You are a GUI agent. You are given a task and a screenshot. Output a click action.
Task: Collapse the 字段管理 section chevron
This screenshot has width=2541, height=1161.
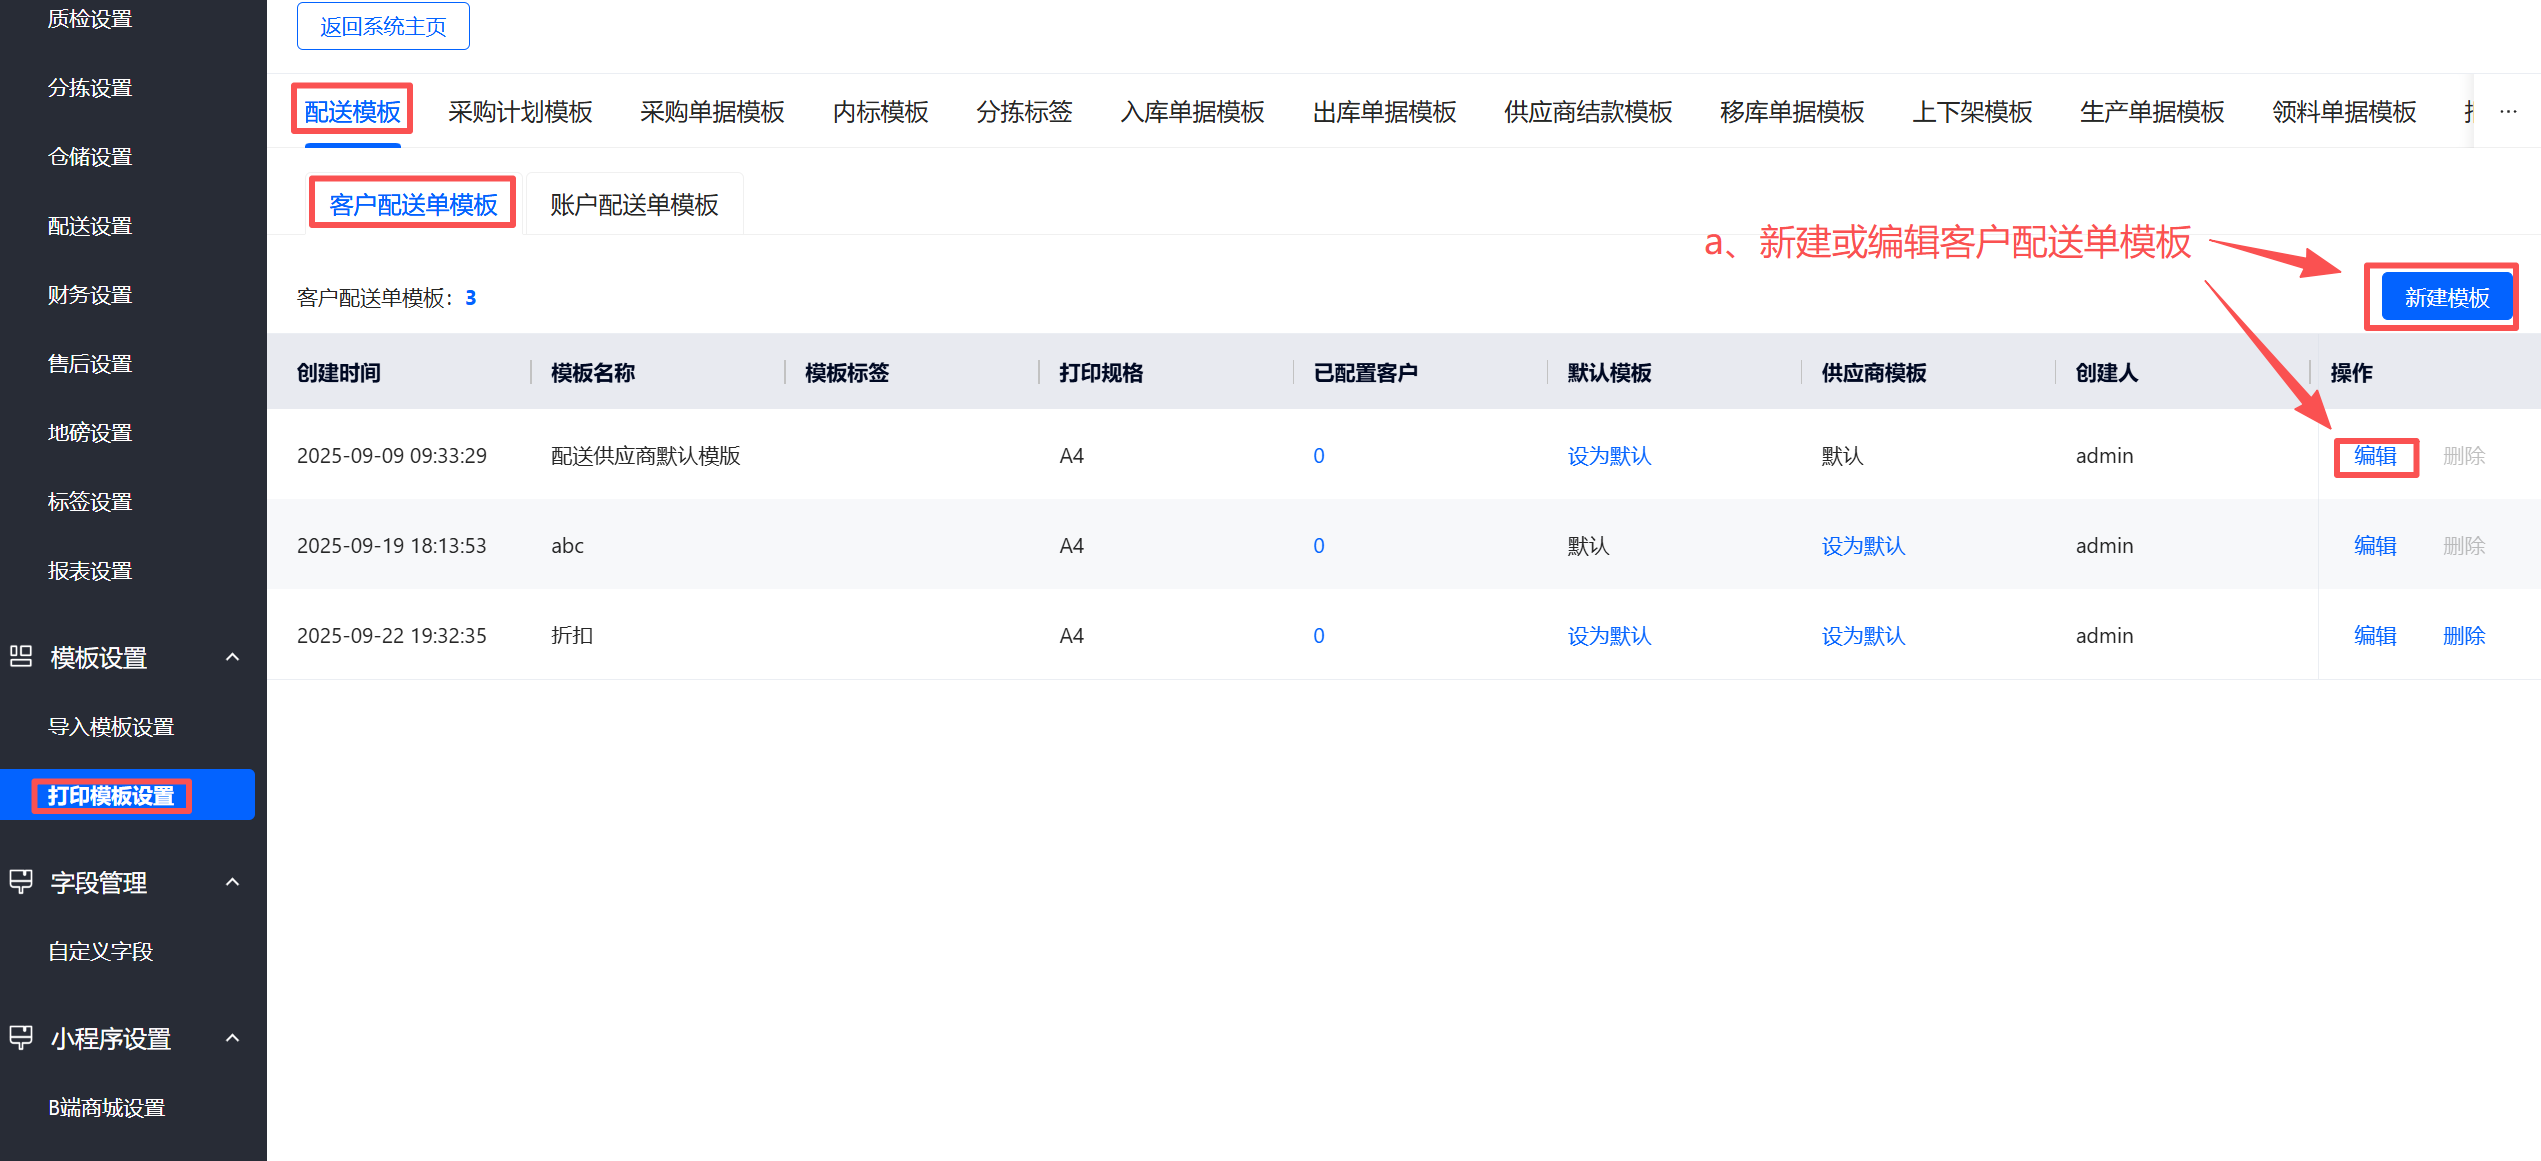tap(233, 882)
